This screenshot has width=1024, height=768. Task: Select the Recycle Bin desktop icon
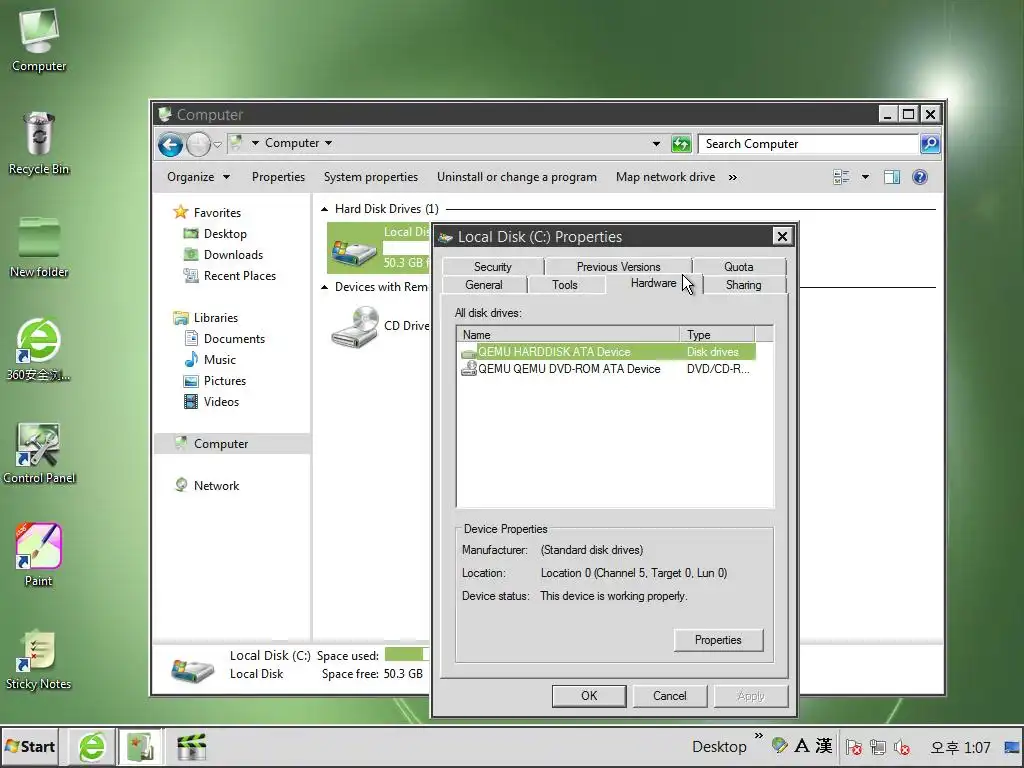[x=39, y=143]
